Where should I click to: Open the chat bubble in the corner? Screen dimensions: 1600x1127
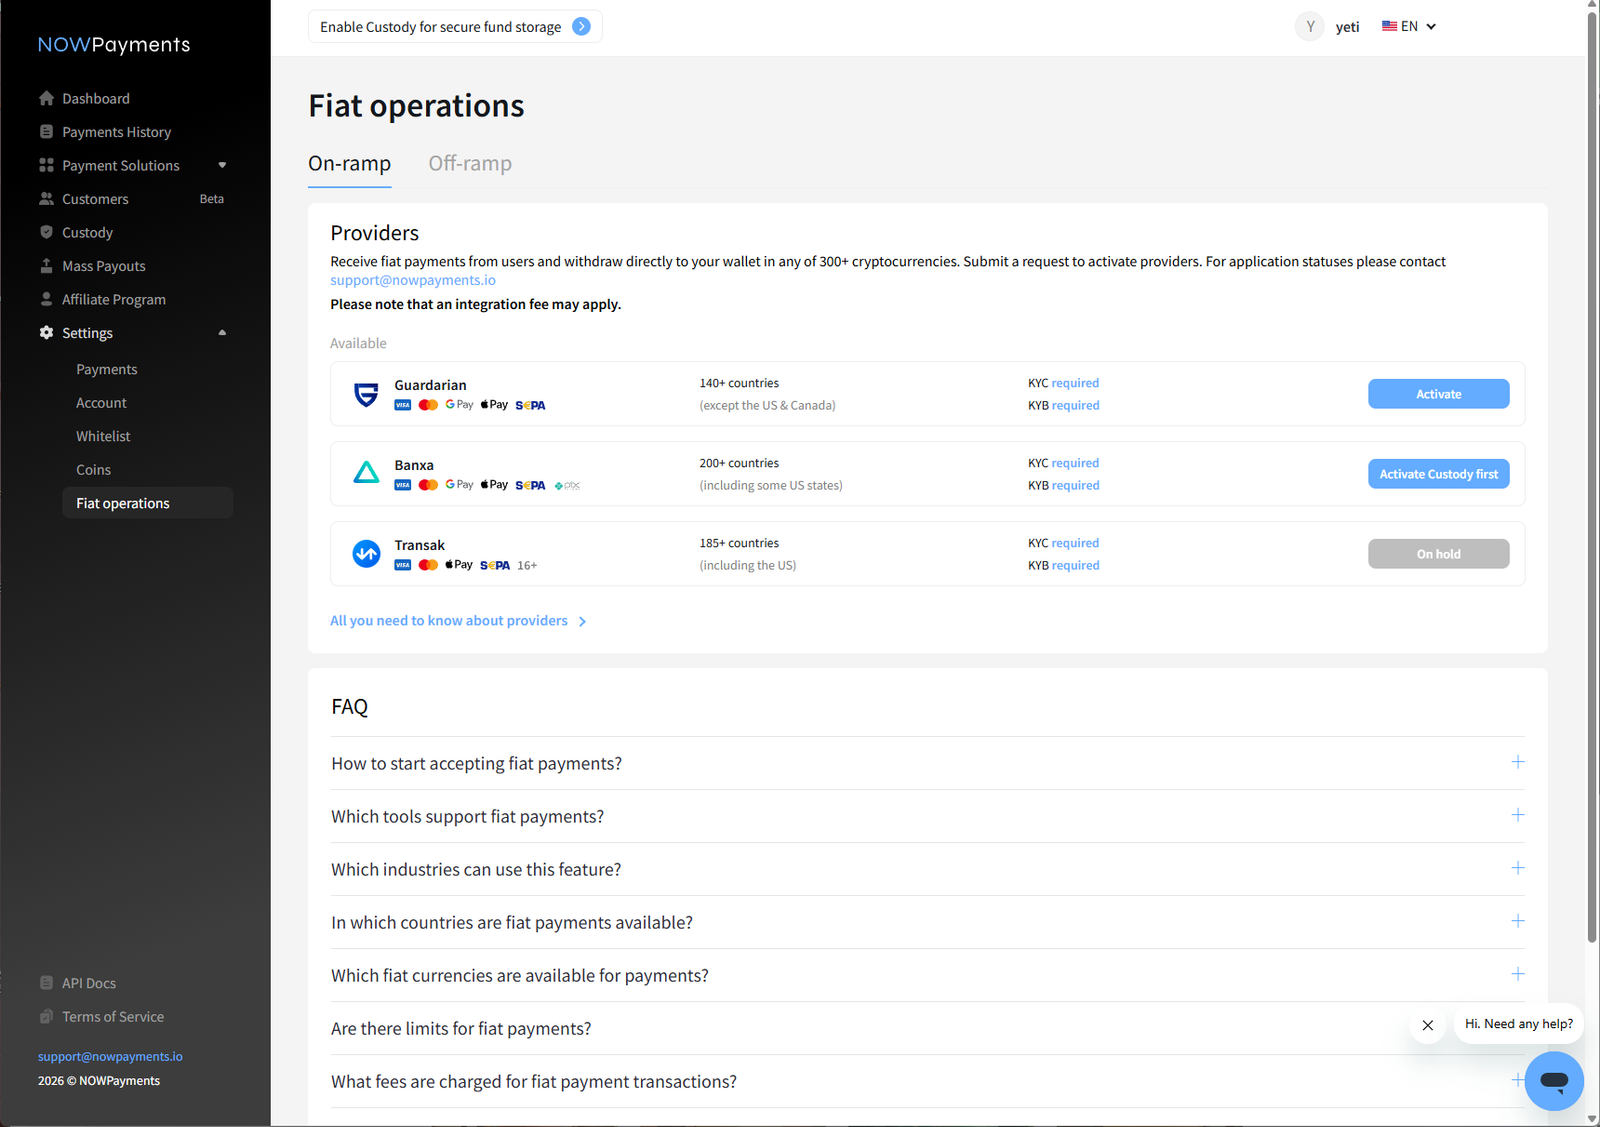click(1554, 1081)
